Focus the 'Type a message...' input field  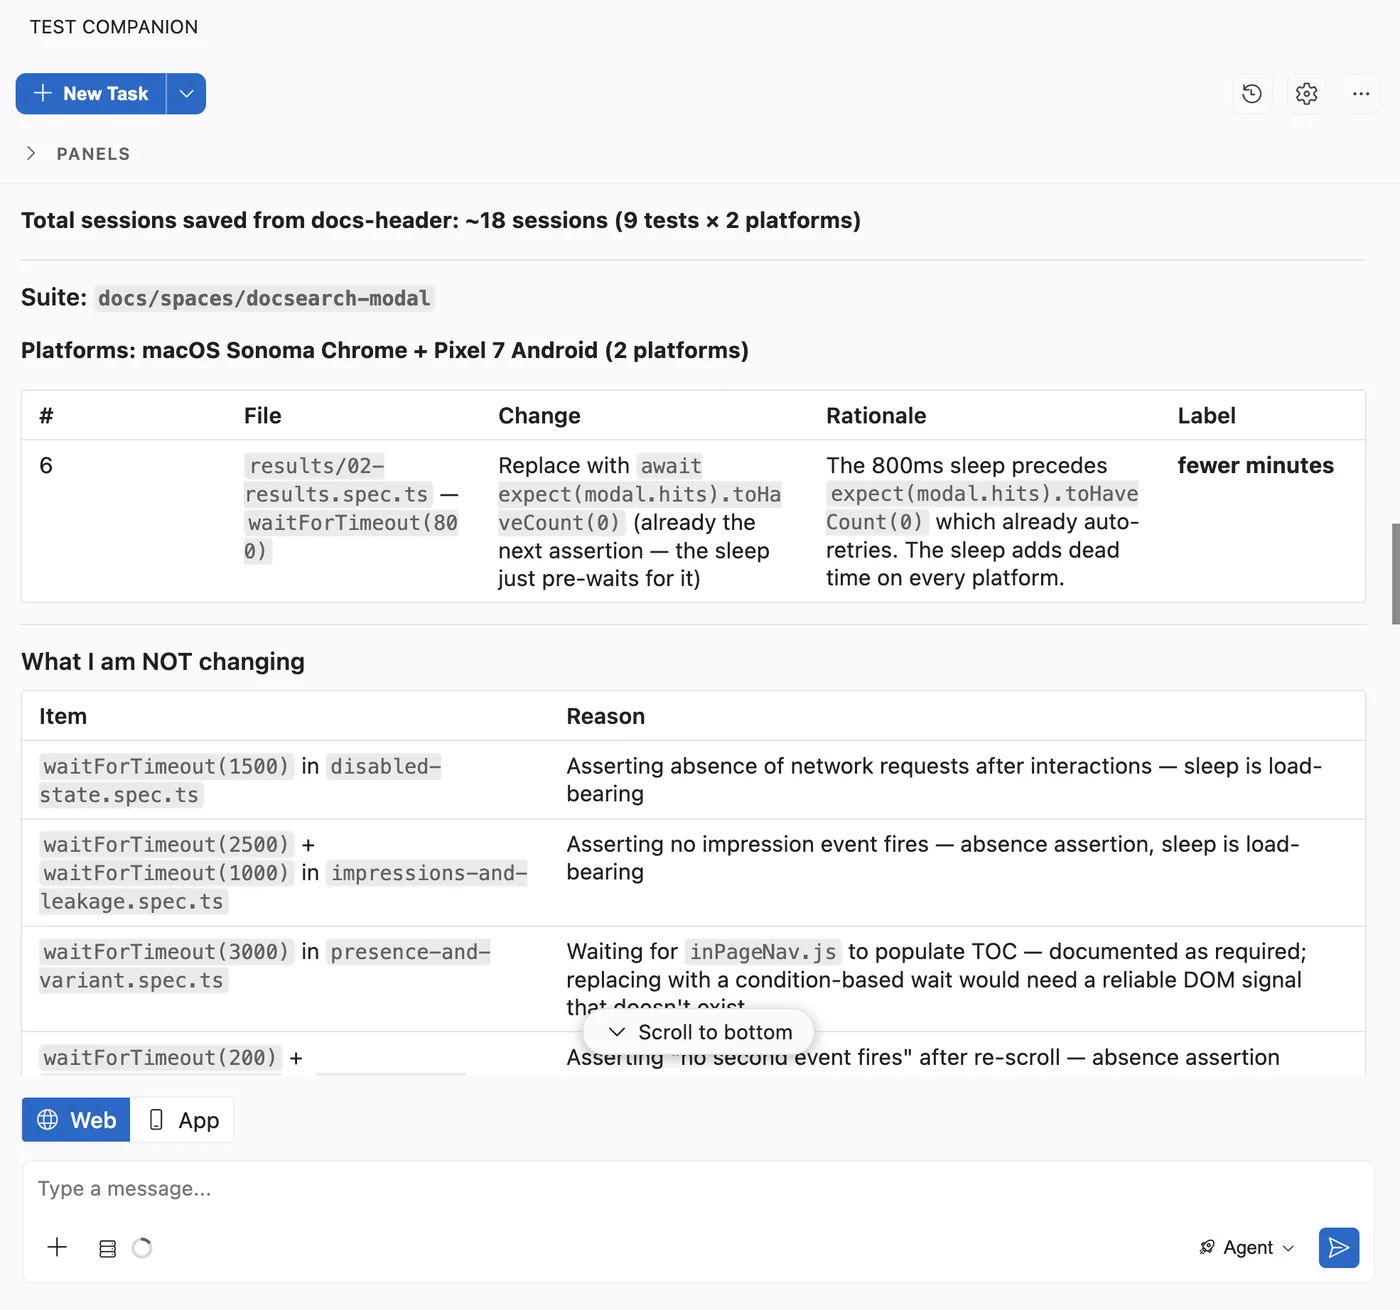coord(698,1189)
